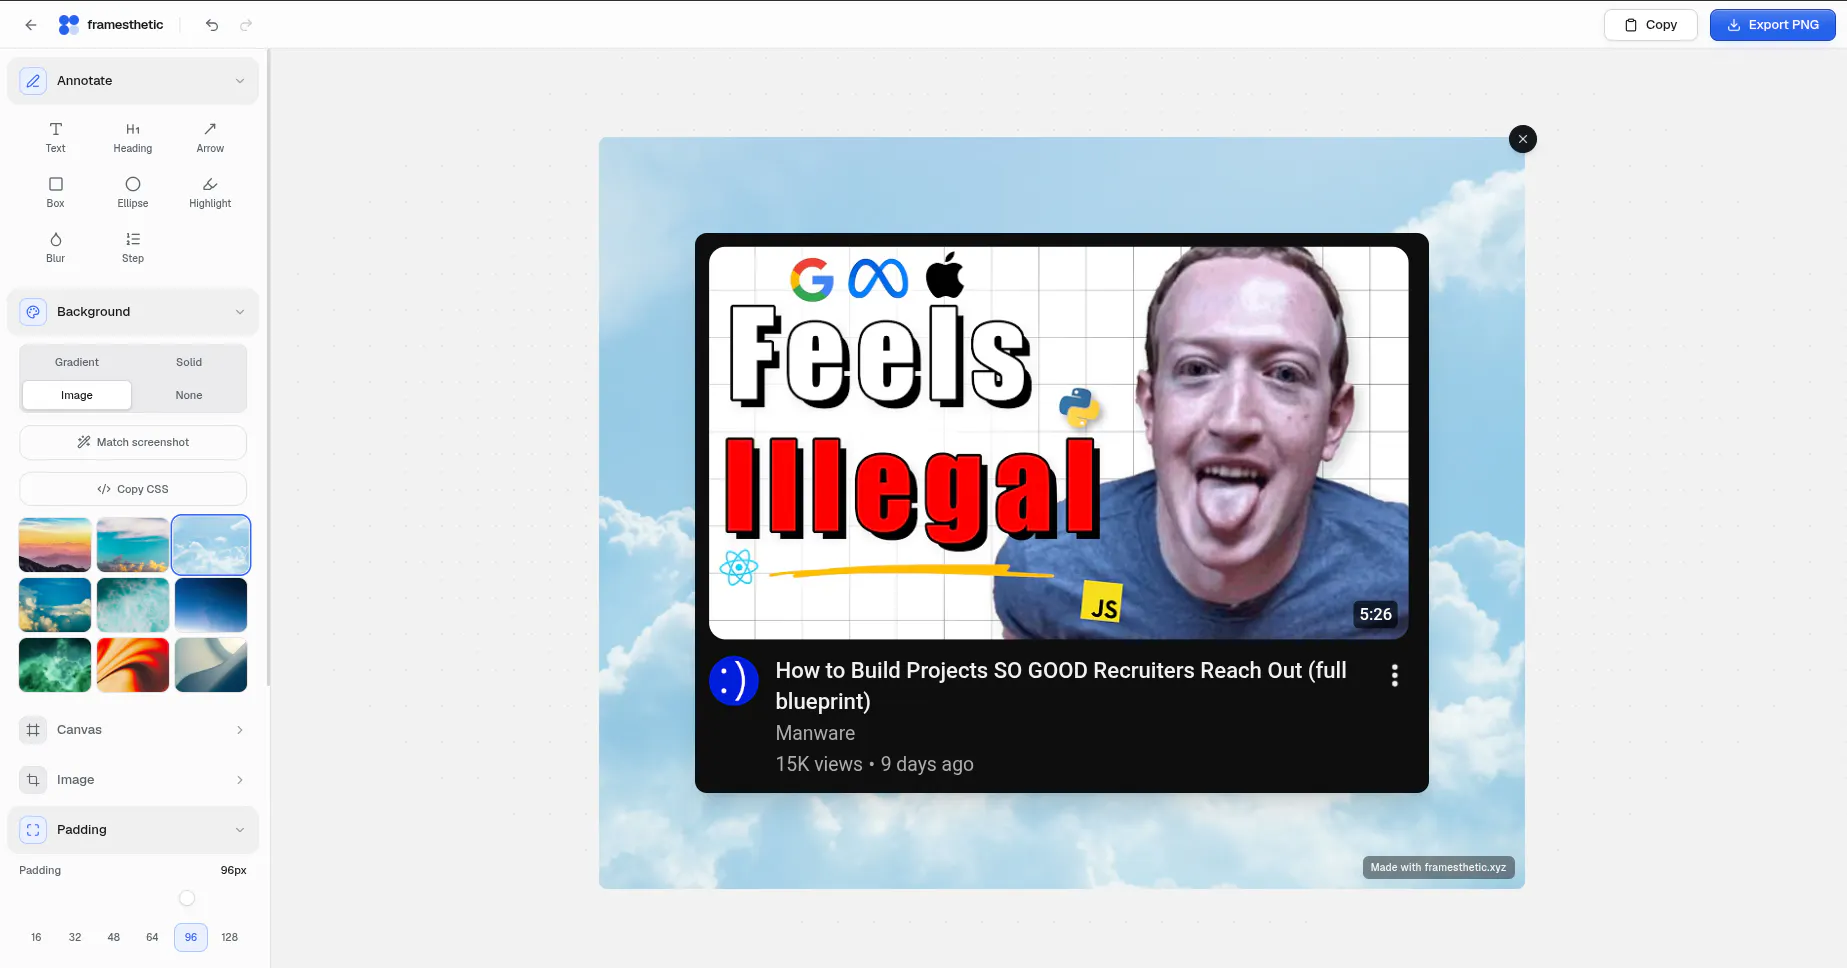Click Match screenshot button

pos(133,442)
